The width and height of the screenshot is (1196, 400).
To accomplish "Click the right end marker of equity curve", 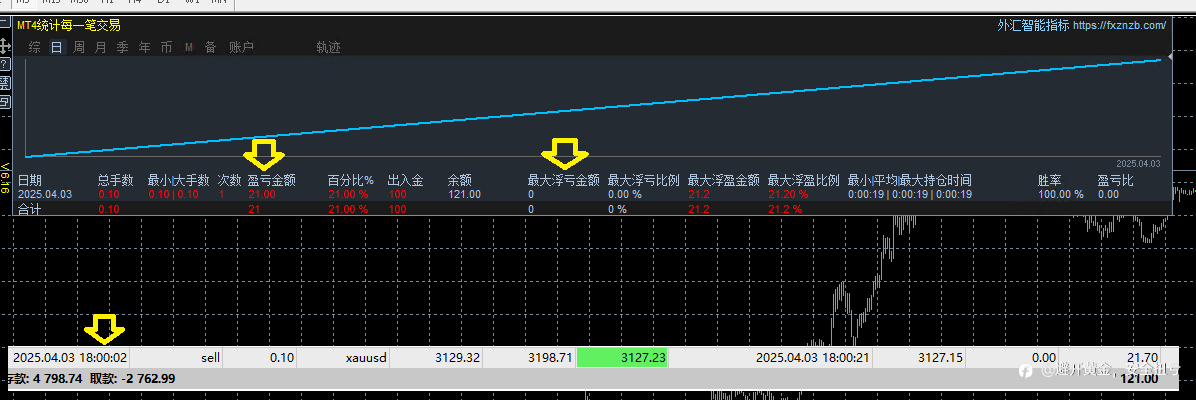I will pyautogui.click(x=1170, y=56).
